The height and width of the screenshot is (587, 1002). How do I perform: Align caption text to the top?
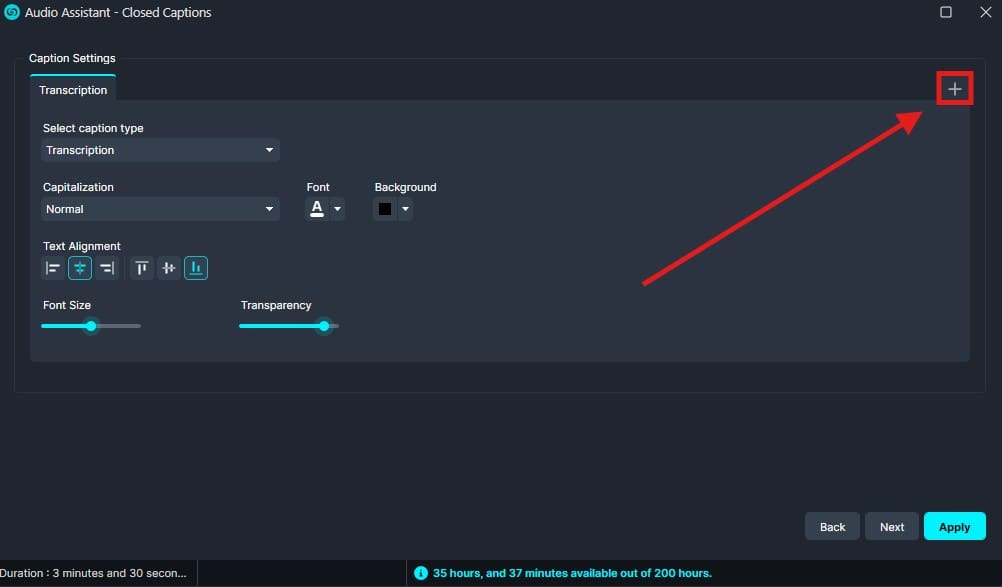tap(142, 268)
